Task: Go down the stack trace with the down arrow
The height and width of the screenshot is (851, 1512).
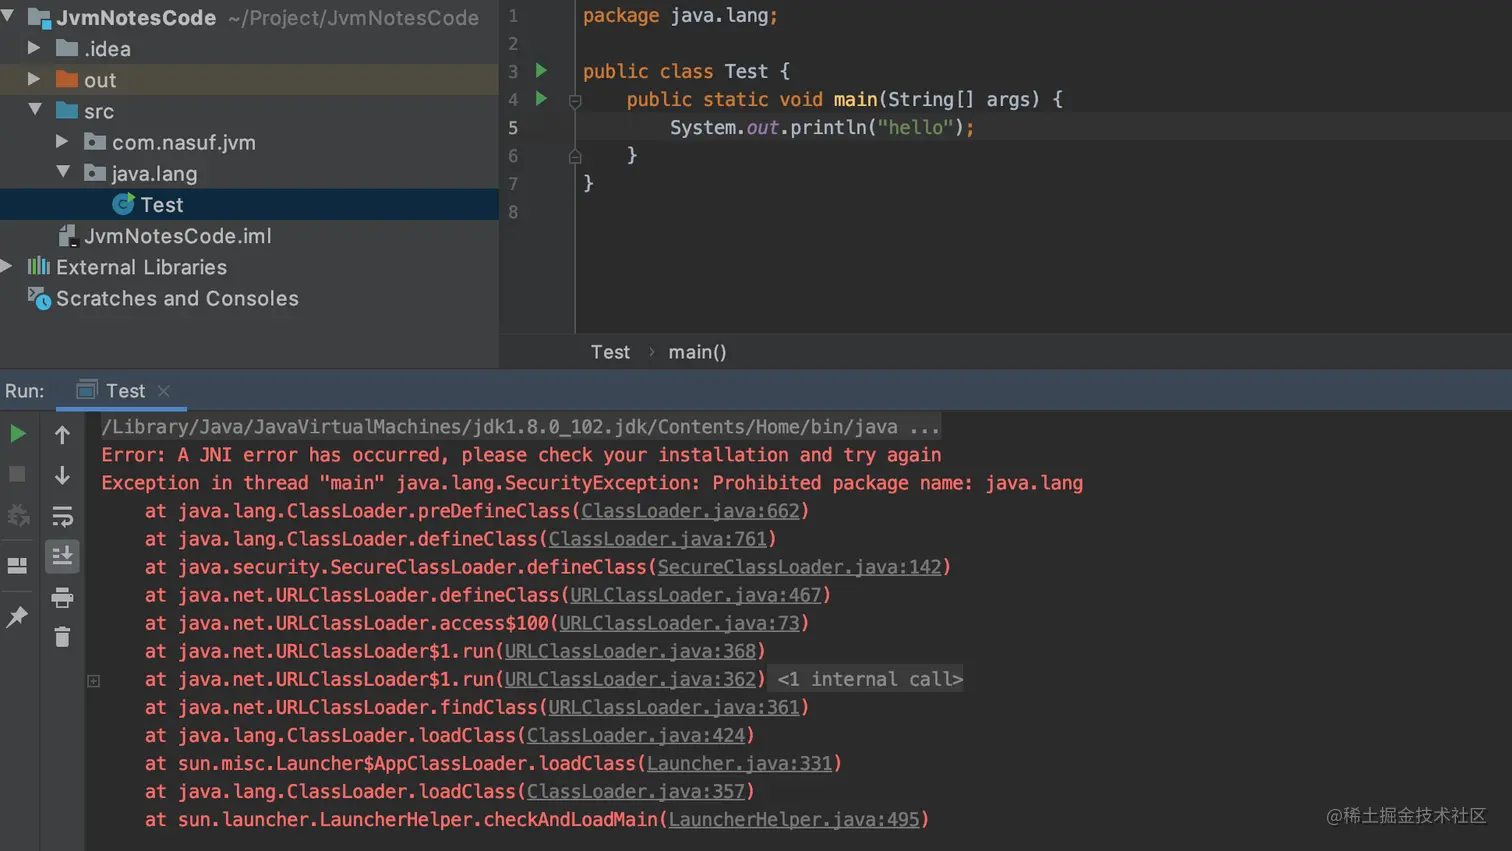Action: tap(62, 475)
